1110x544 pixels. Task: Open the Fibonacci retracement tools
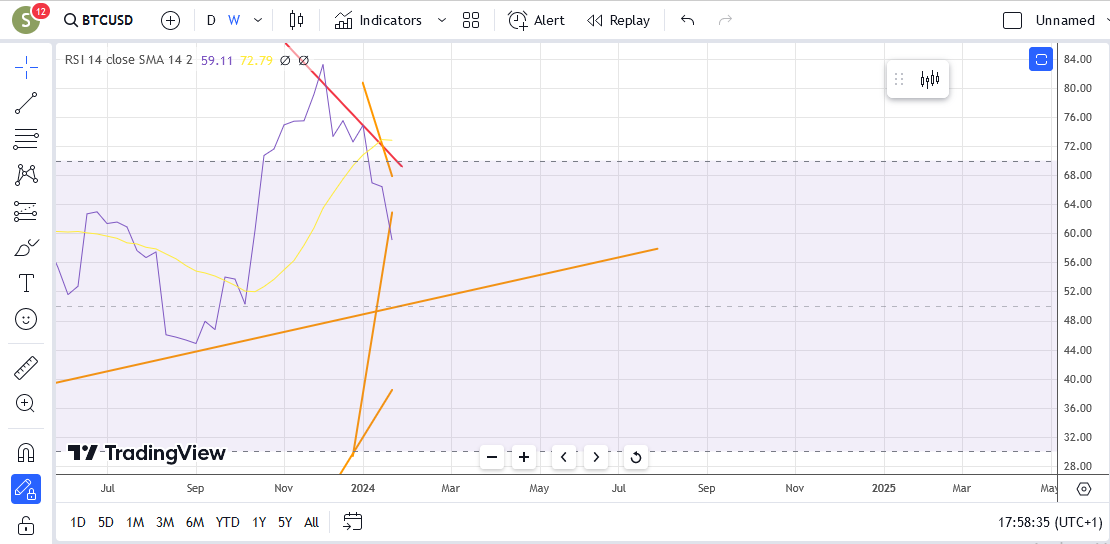(x=26, y=139)
